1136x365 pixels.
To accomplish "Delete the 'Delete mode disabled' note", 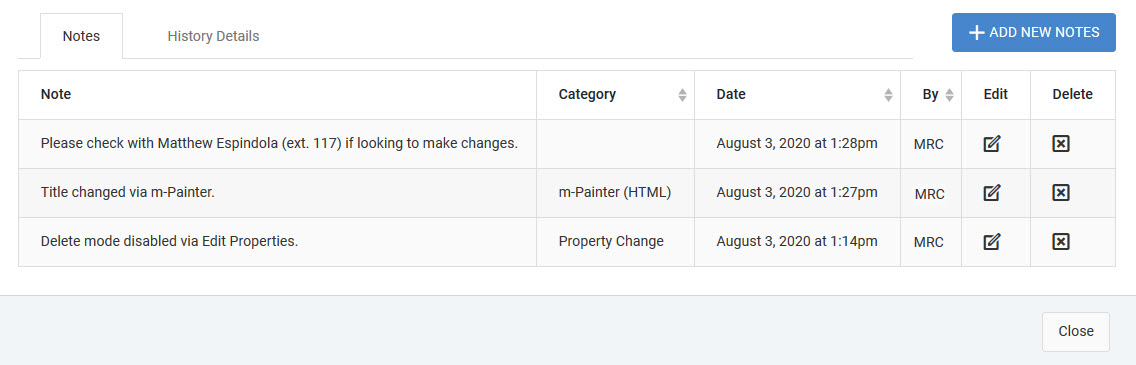I will (x=1061, y=241).
